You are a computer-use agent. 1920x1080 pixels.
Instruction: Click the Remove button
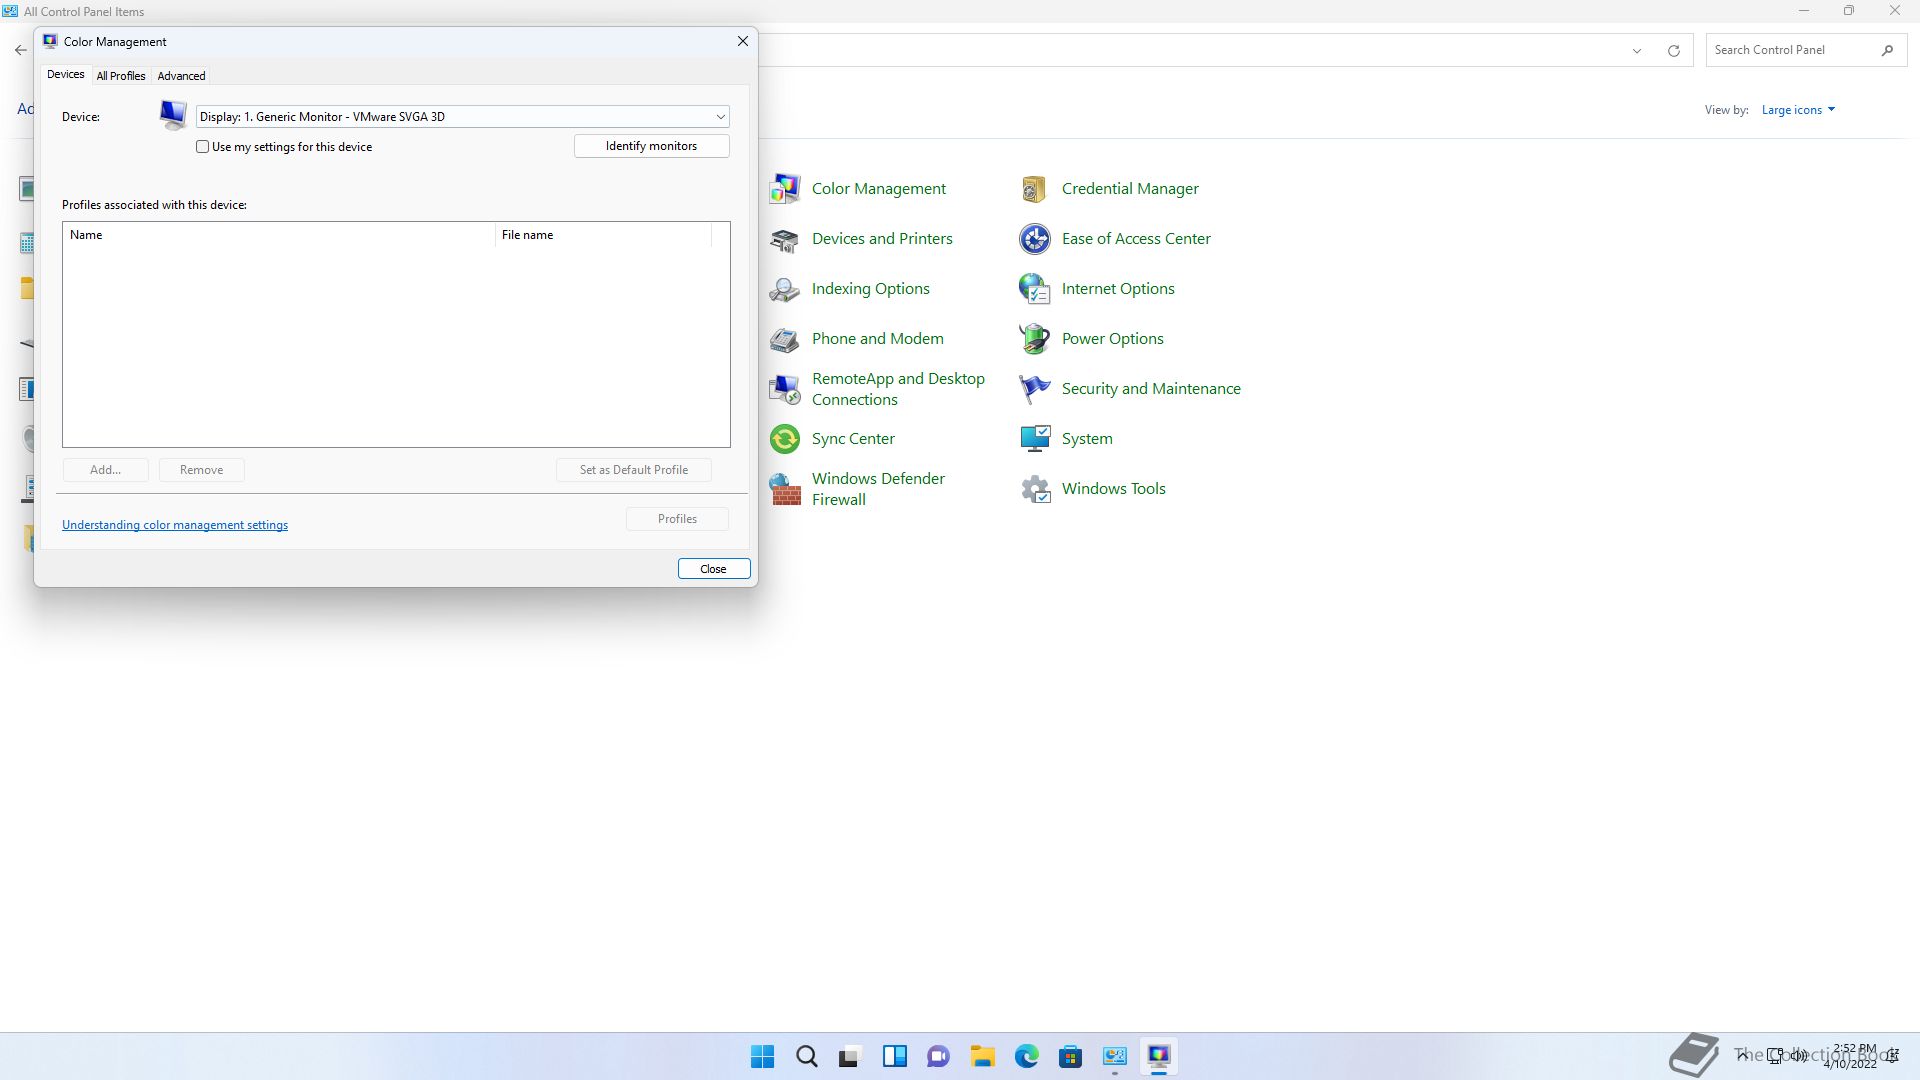coord(202,470)
